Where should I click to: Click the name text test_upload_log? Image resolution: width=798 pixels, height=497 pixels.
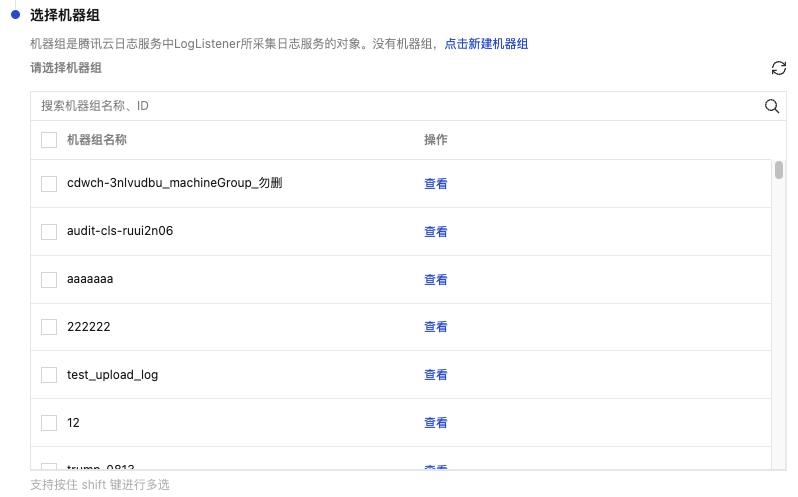pyautogui.click(x=112, y=375)
